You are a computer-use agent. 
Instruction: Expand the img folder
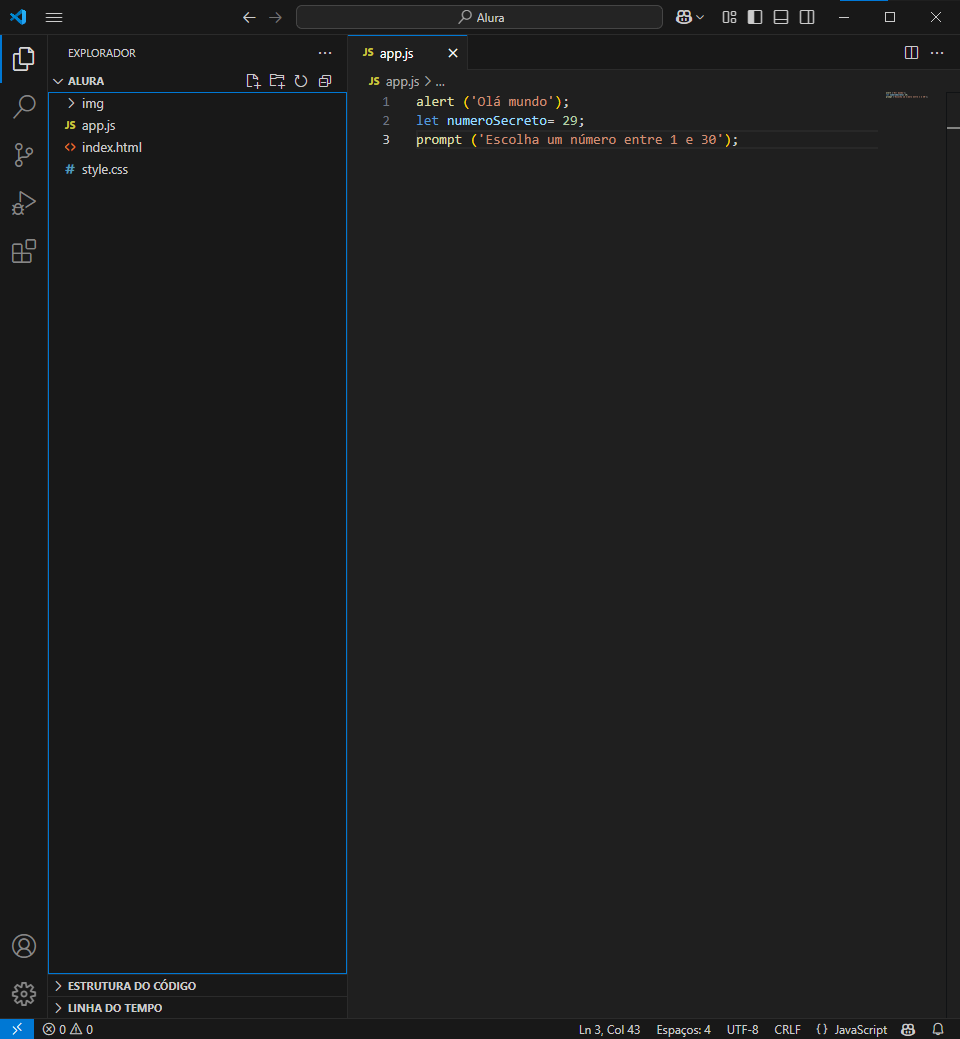(197, 103)
